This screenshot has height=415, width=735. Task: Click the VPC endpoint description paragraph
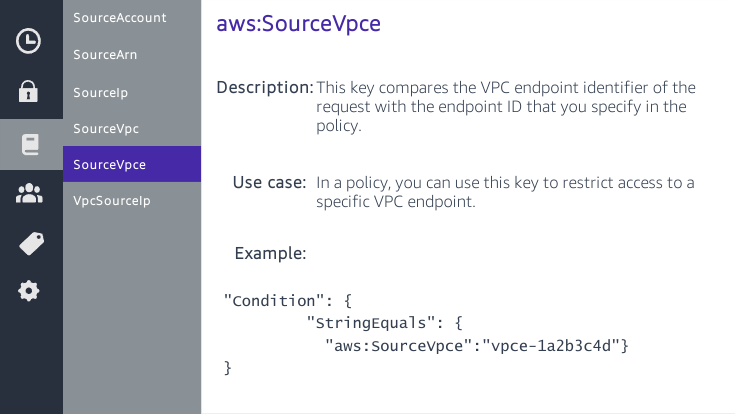click(x=505, y=107)
